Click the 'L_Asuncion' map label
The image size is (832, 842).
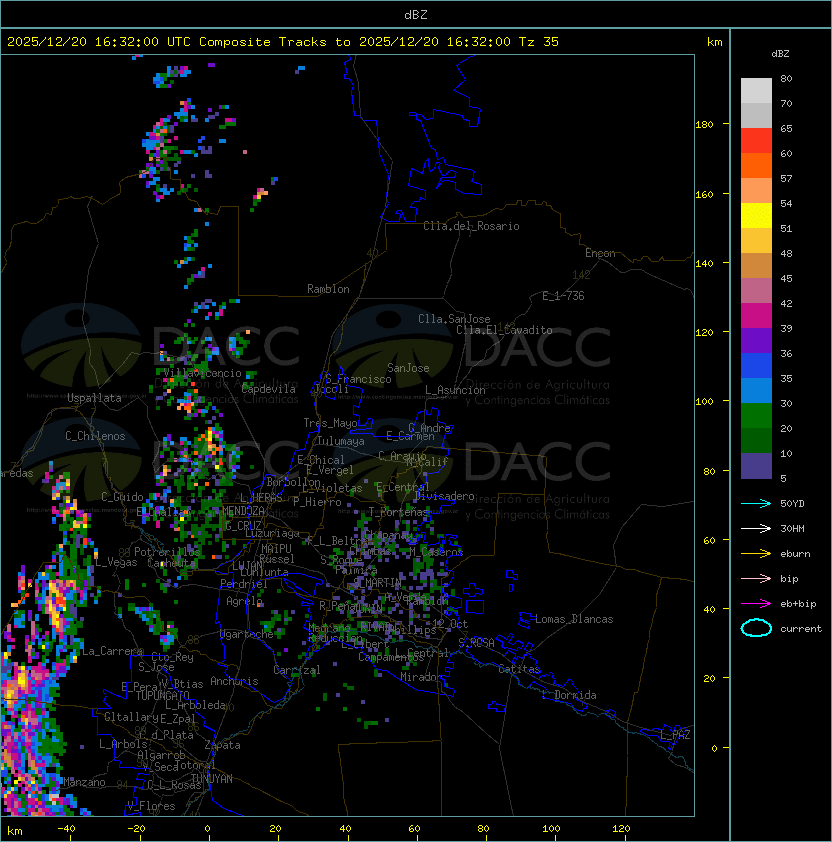(455, 390)
